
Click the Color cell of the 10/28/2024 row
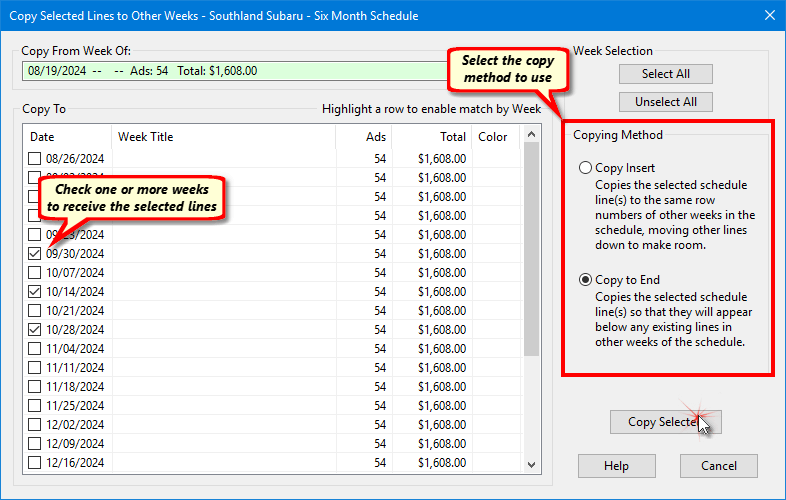(x=496, y=330)
